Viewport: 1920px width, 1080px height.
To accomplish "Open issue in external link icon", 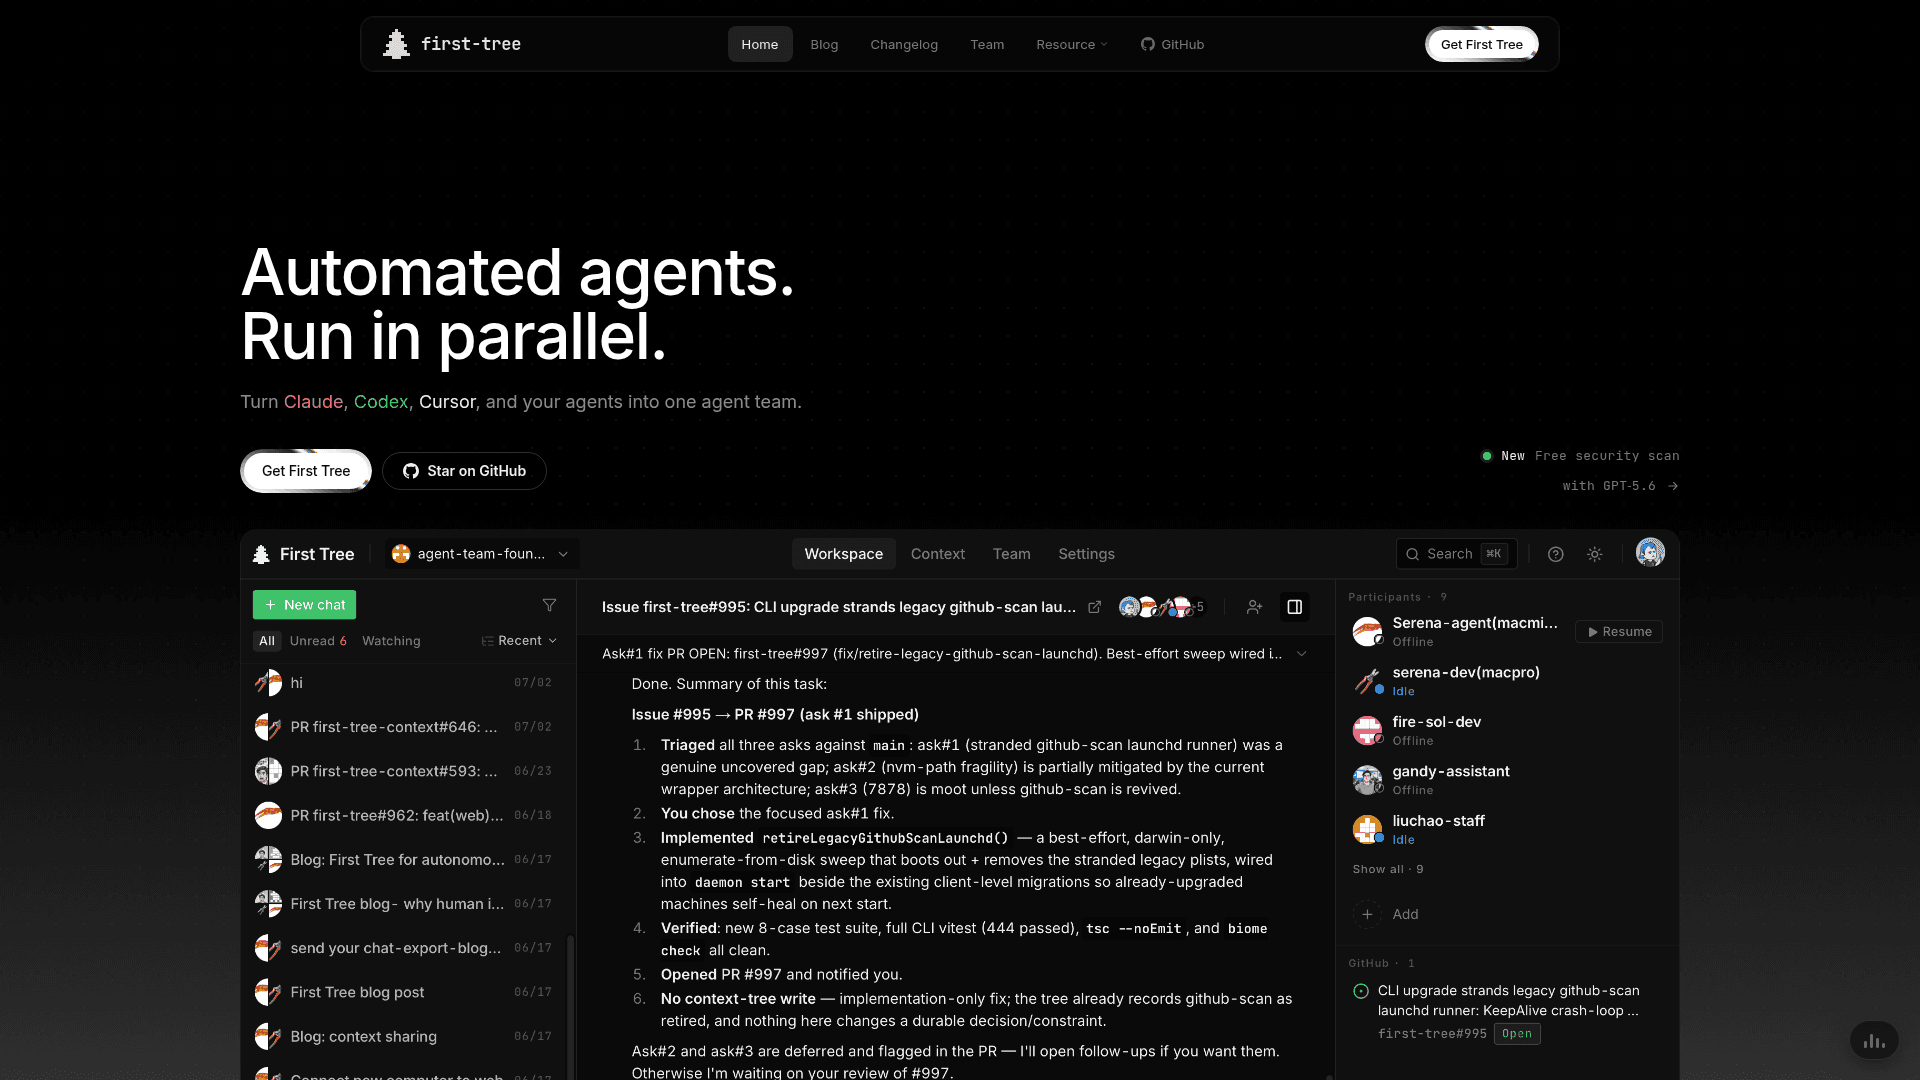I will [x=1094, y=607].
